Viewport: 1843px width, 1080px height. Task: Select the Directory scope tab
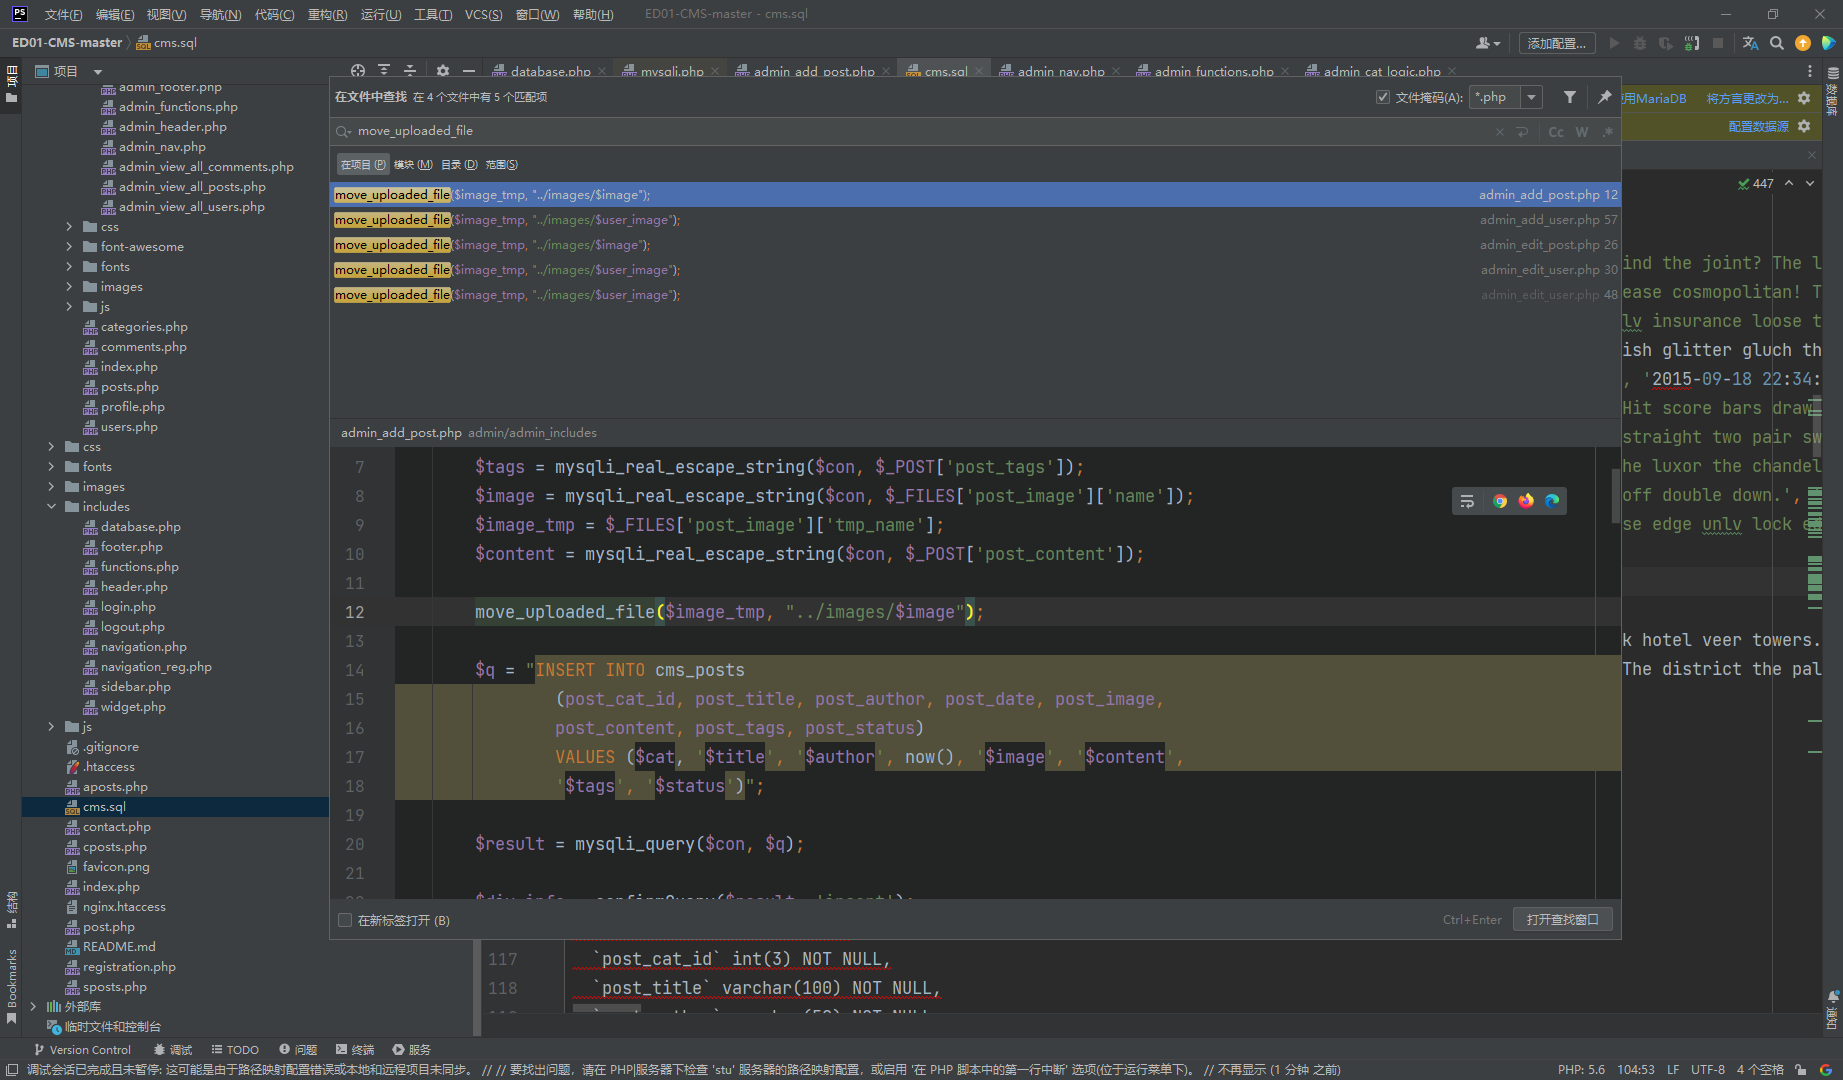(459, 165)
